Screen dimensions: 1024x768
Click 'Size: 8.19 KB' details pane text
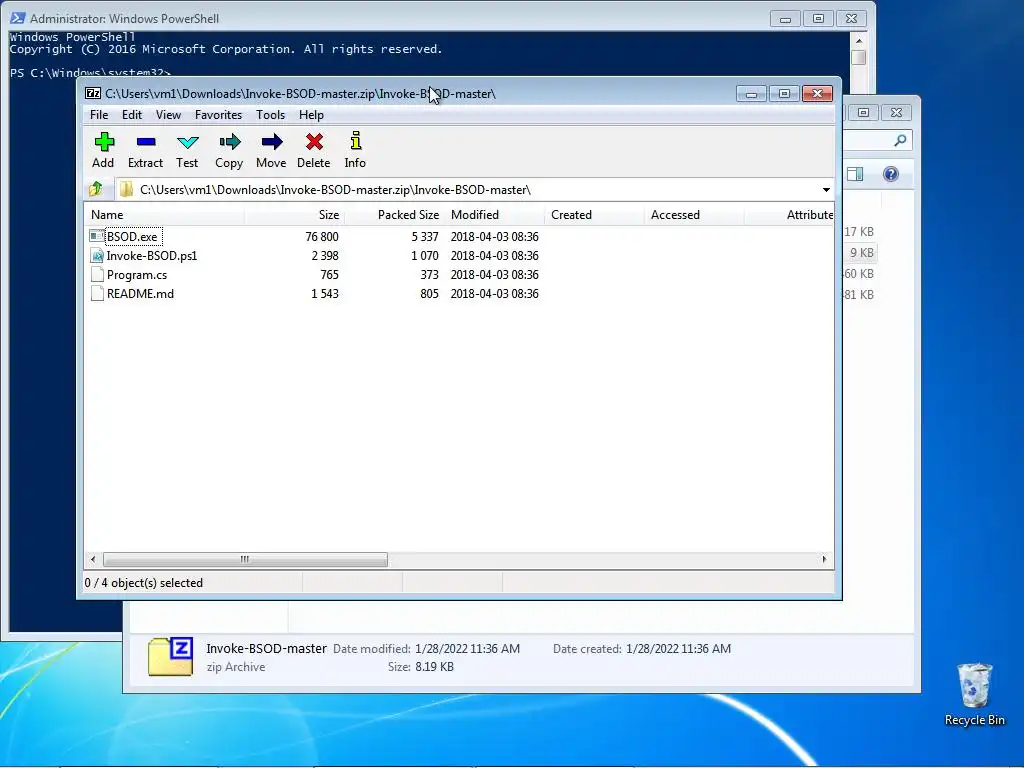pos(421,667)
